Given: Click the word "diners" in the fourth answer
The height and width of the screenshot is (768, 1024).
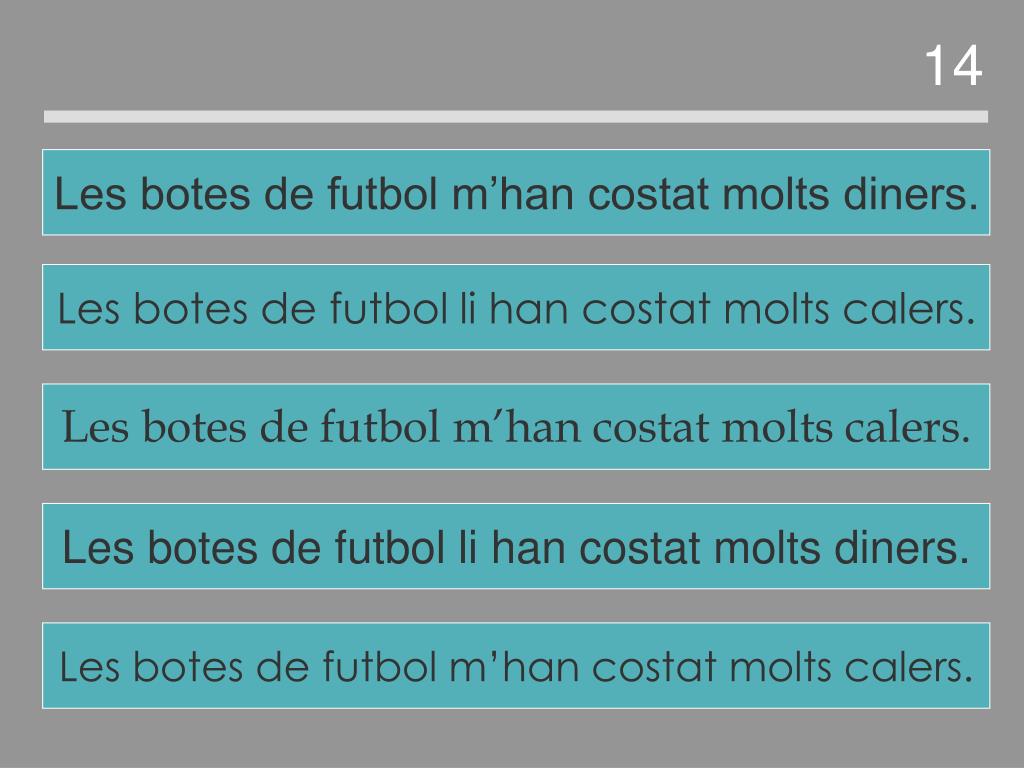Looking at the screenshot, I should click(914, 548).
